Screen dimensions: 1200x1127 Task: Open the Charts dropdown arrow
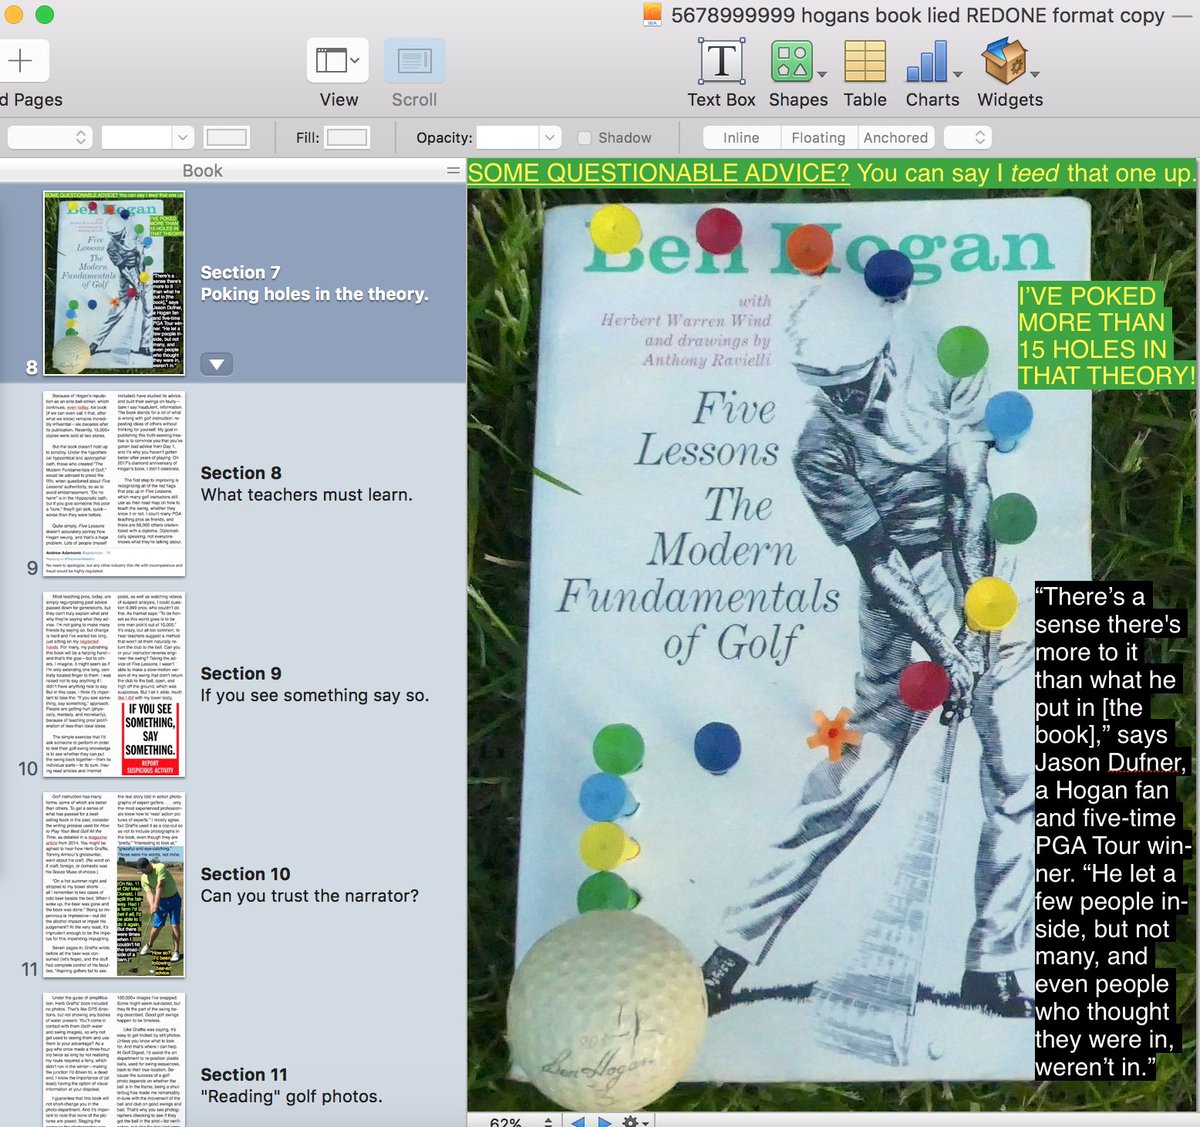point(957,75)
